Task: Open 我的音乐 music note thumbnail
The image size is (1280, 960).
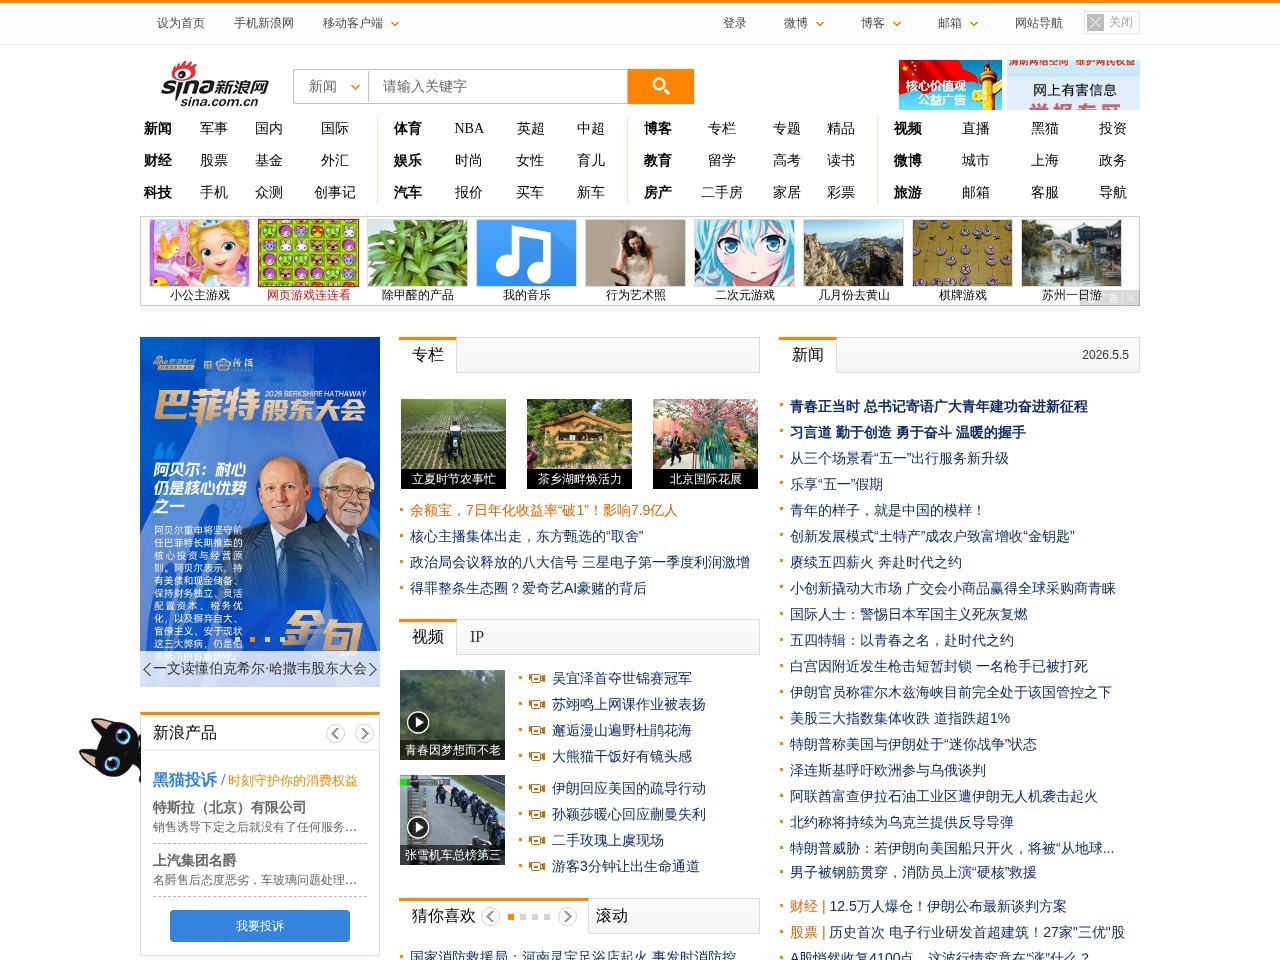Action: [x=526, y=253]
